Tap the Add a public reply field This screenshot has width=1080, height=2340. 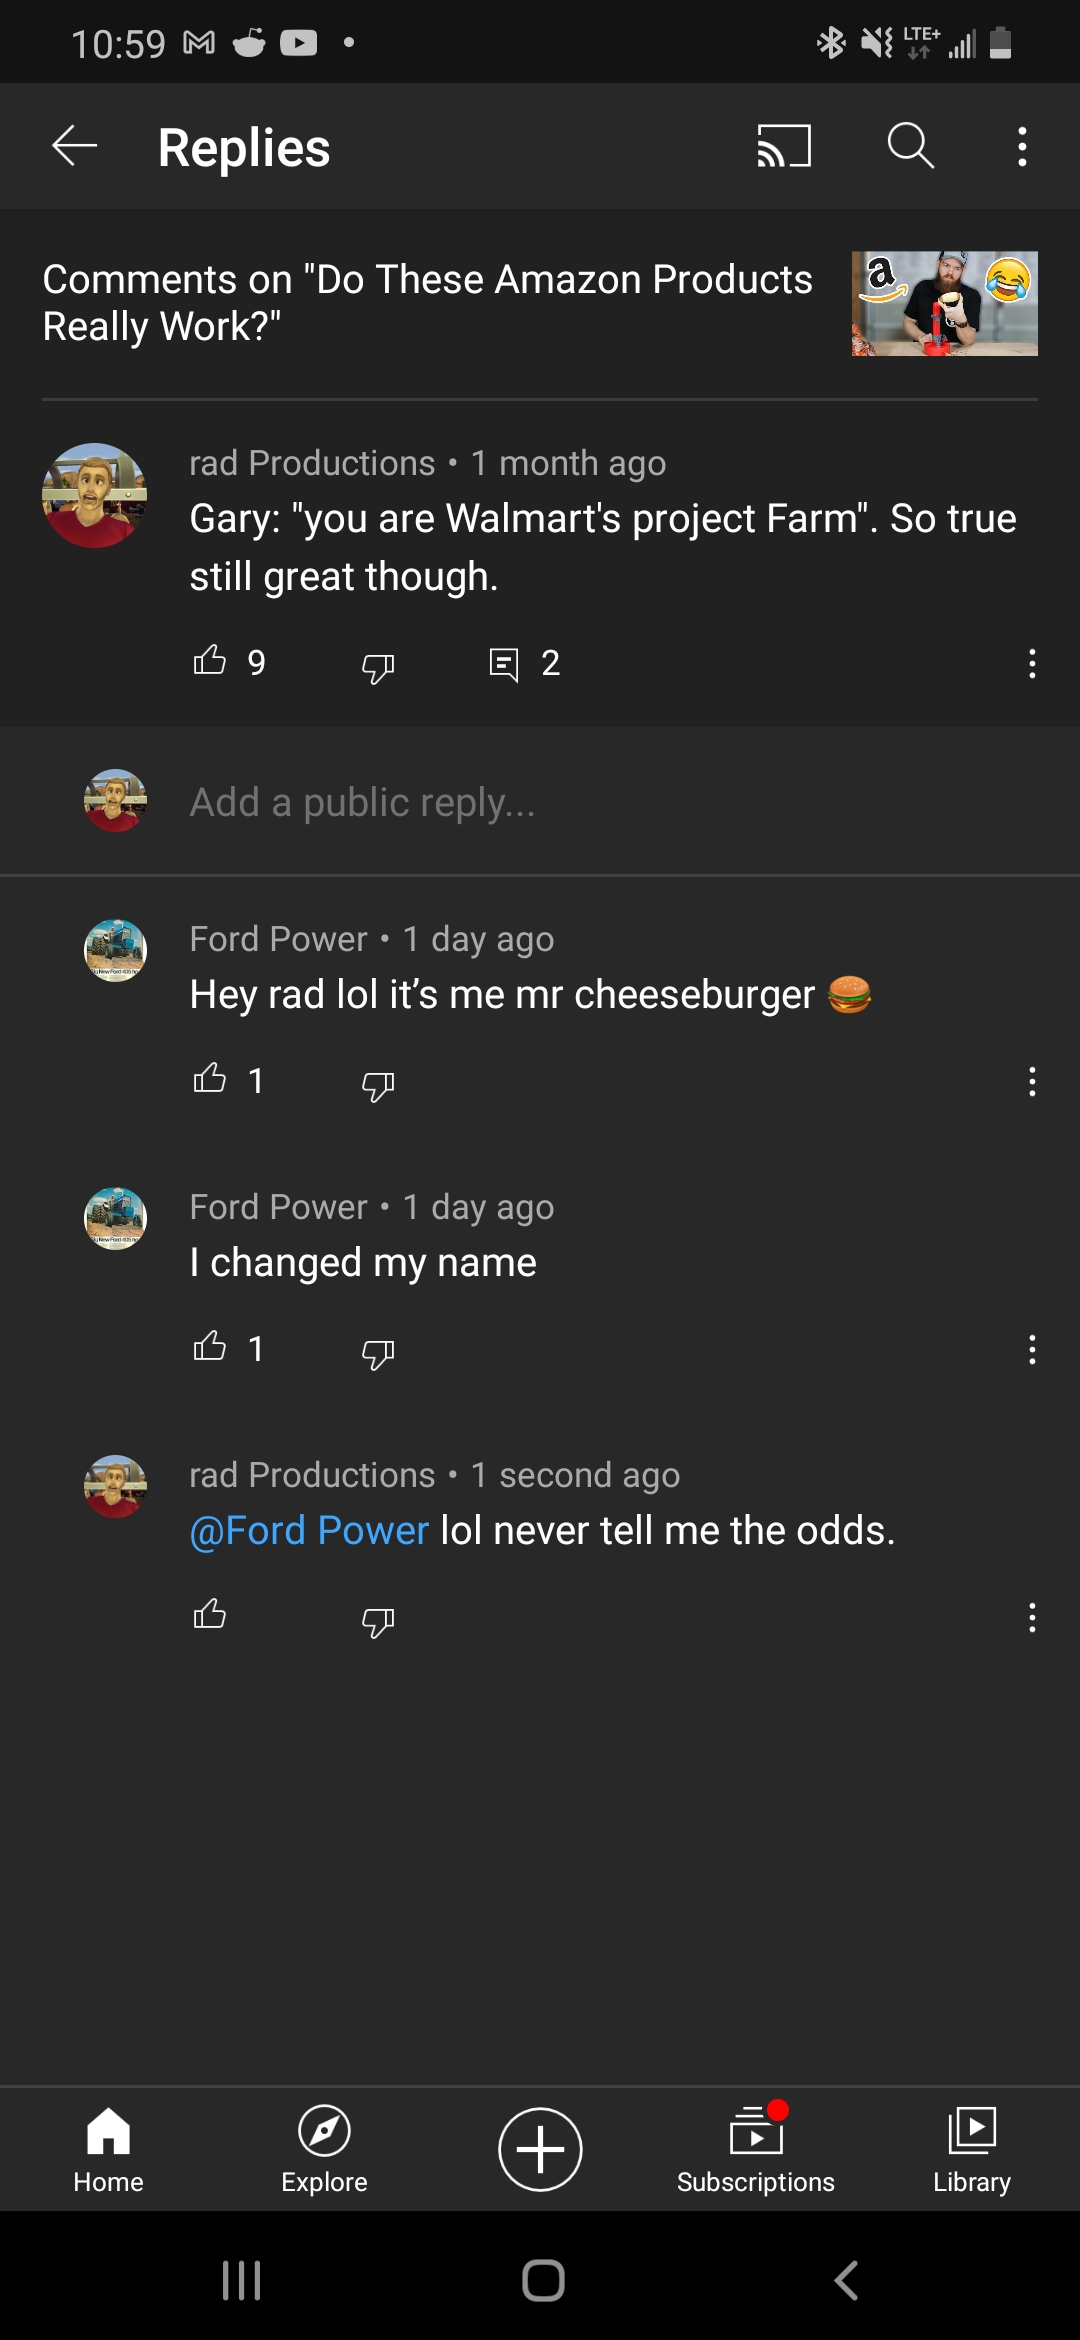[362, 802]
